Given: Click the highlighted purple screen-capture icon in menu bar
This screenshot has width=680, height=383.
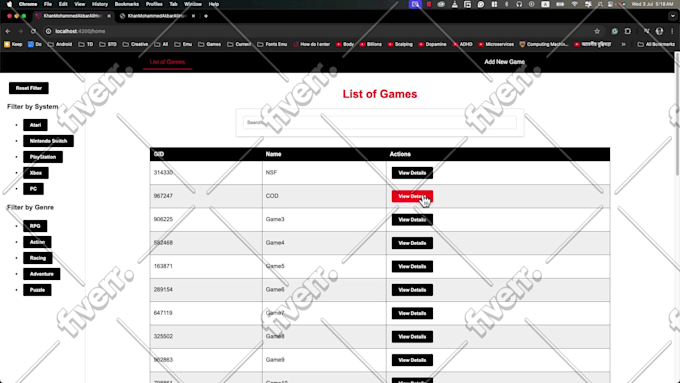Looking at the screenshot, I should coord(415,4).
